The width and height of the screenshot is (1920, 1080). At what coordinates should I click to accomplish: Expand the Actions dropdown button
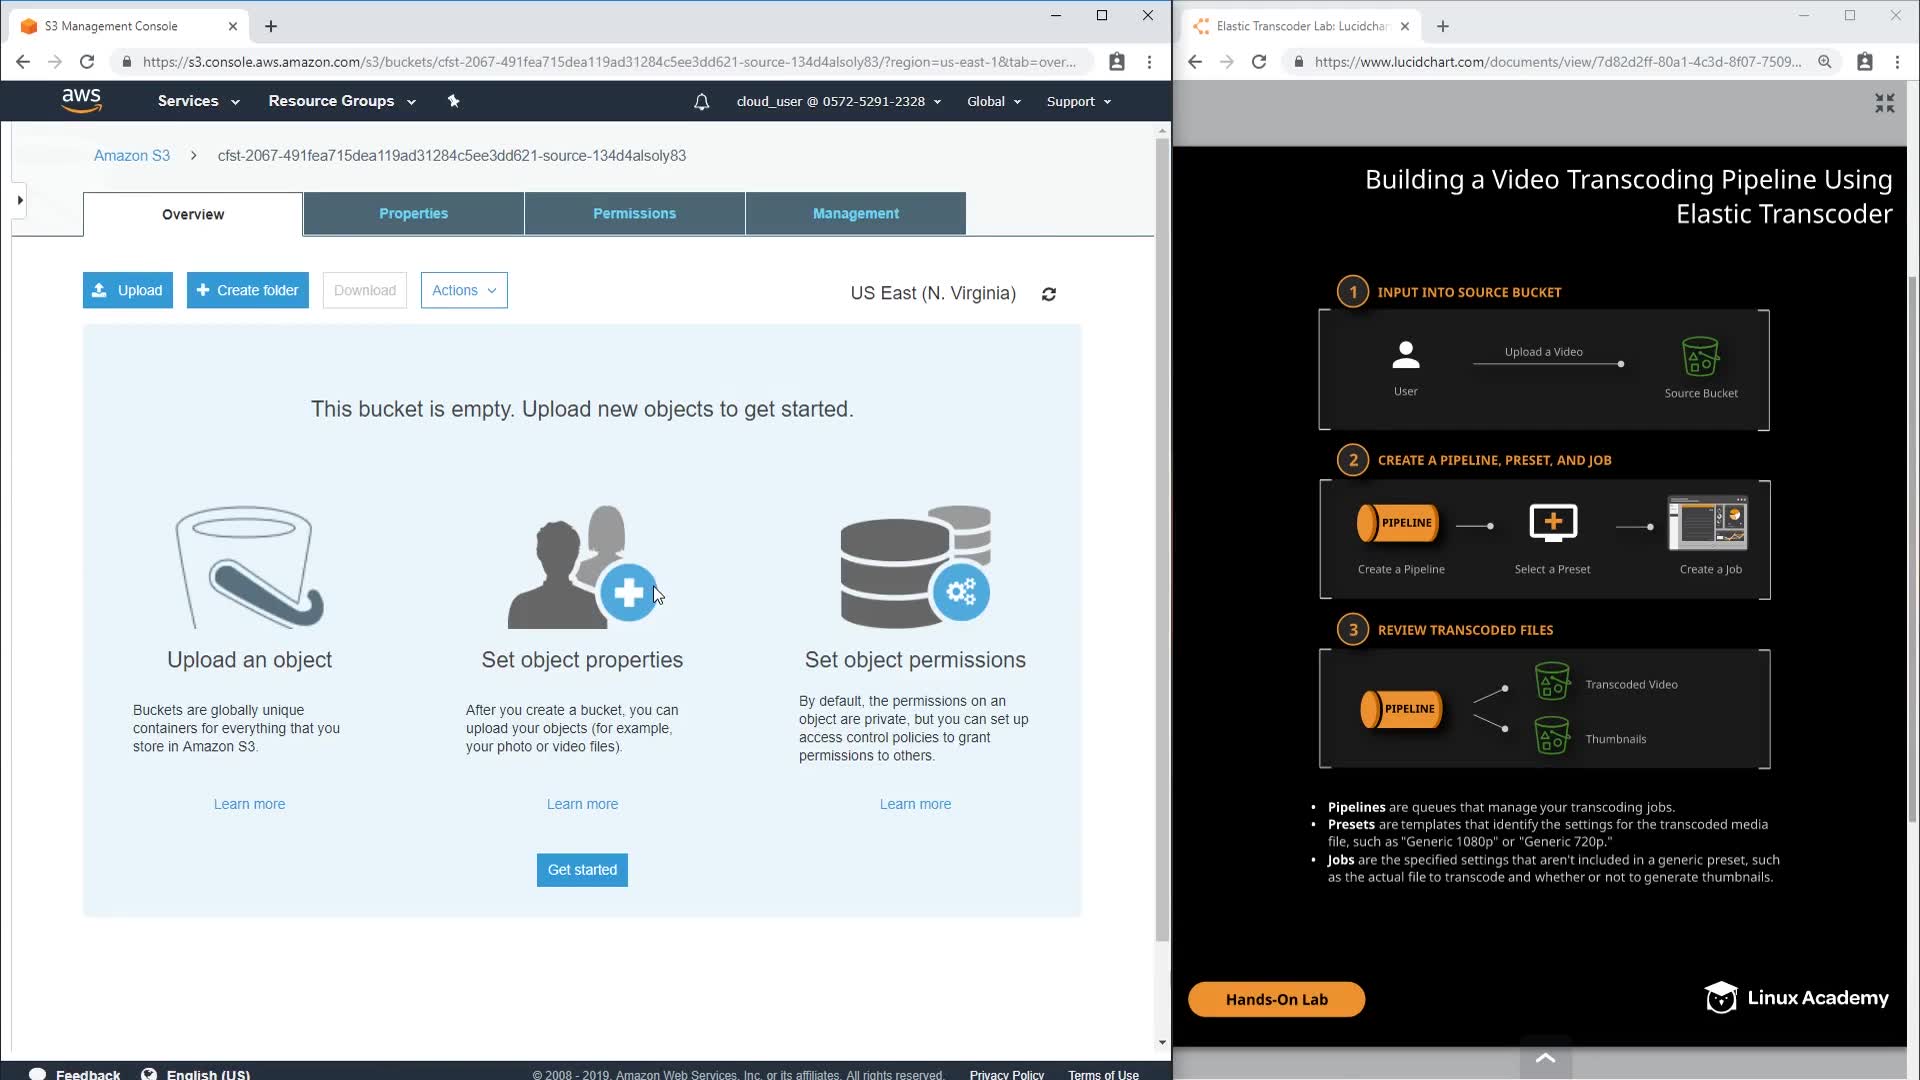pyautogui.click(x=464, y=290)
